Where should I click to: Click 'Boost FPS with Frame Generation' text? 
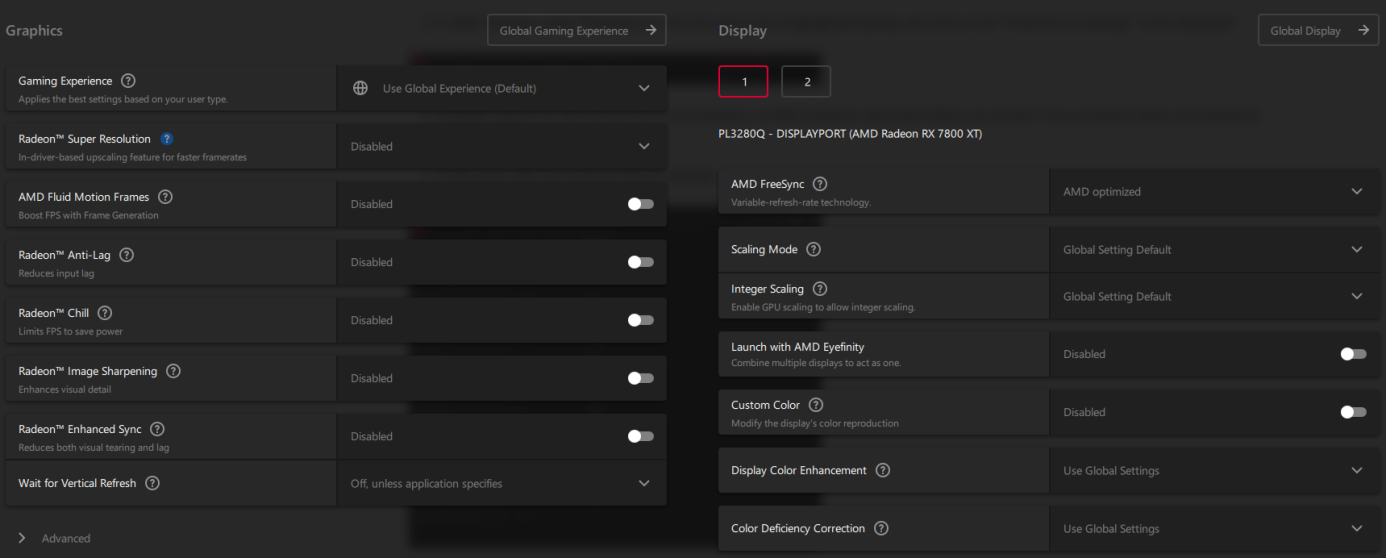coord(88,215)
